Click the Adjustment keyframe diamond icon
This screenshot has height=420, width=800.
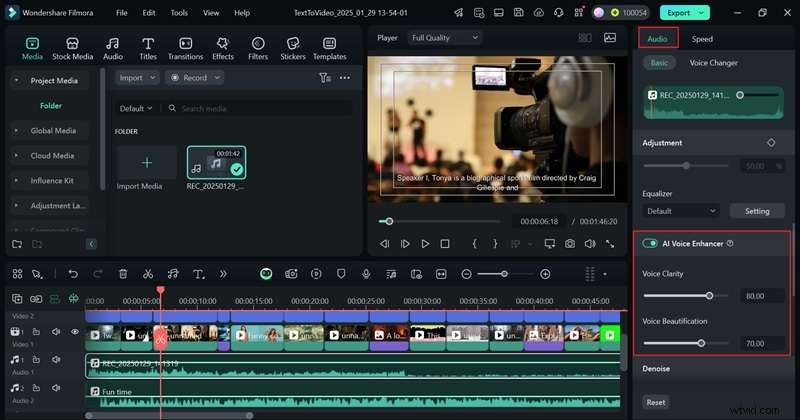point(771,143)
